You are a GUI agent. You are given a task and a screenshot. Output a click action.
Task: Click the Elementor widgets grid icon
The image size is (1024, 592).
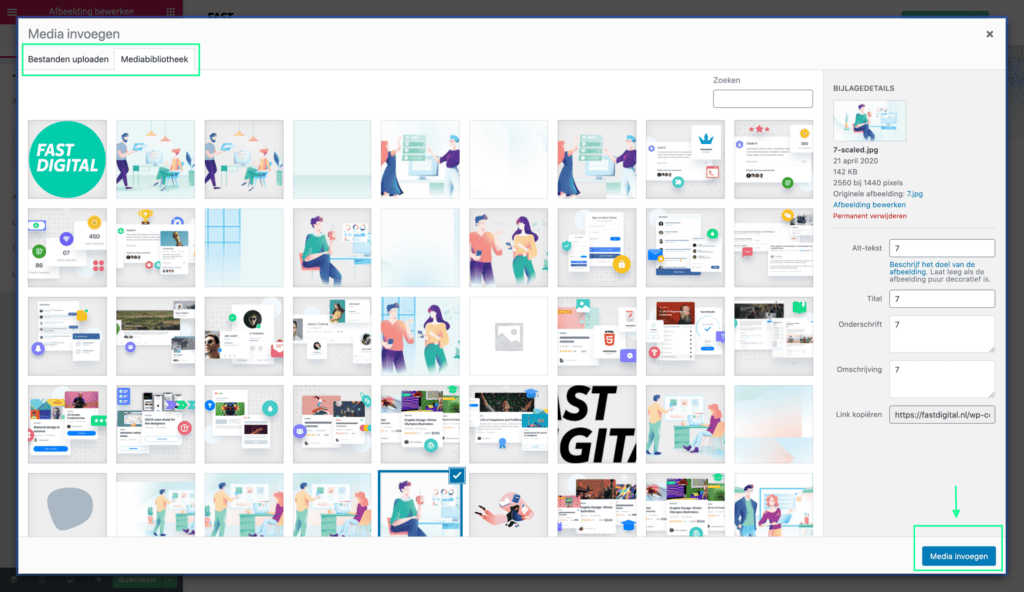(x=171, y=11)
